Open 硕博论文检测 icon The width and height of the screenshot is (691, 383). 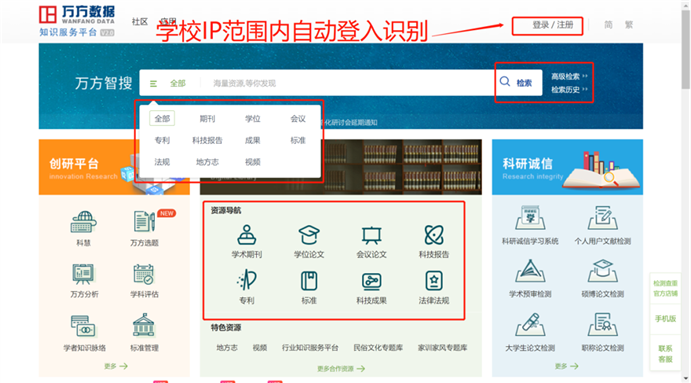(602, 271)
